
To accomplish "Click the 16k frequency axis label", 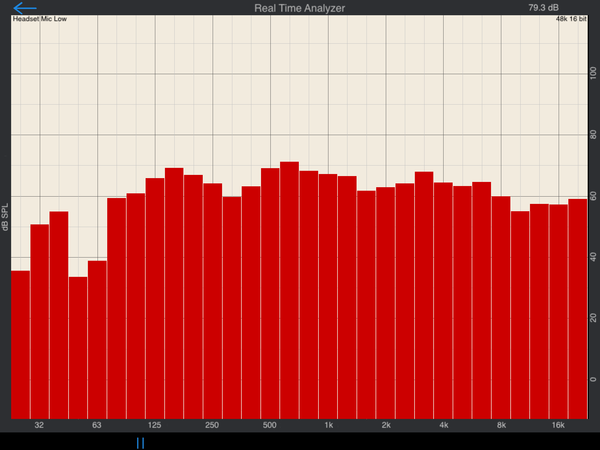I will 558,425.
